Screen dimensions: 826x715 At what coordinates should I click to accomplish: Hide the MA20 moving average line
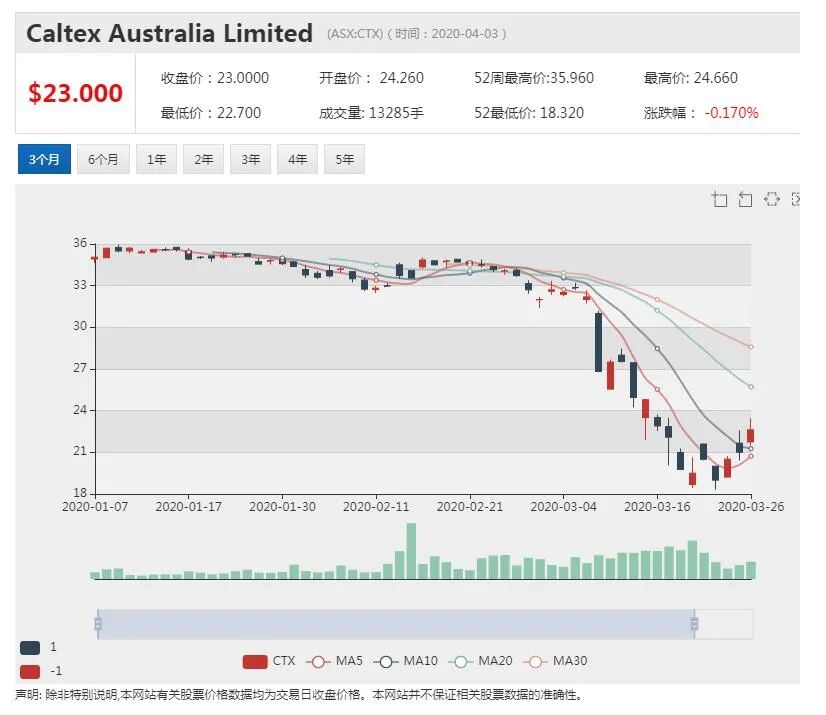coord(460,662)
